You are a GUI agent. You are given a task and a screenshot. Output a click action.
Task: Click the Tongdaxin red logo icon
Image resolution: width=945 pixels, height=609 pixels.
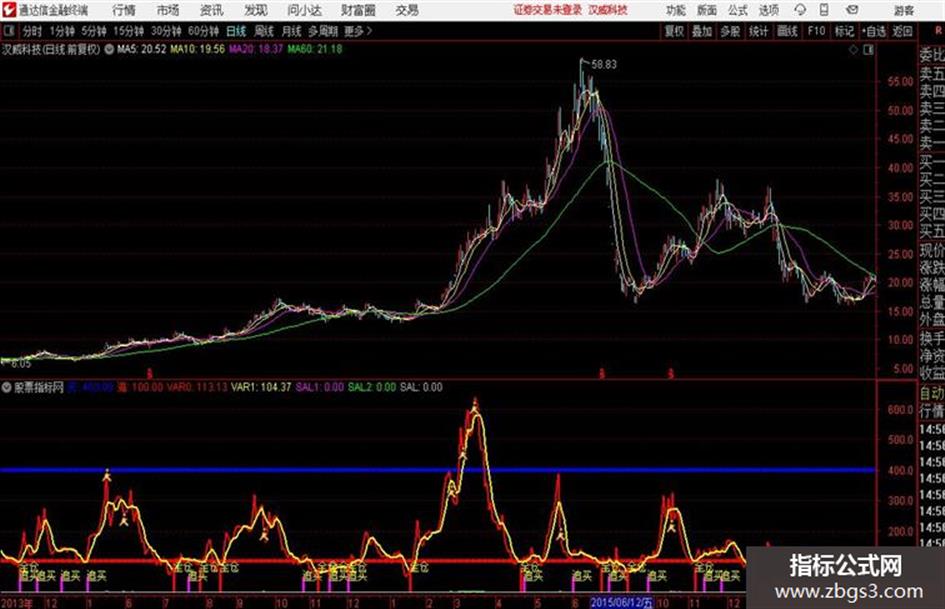click(x=8, y=10)
